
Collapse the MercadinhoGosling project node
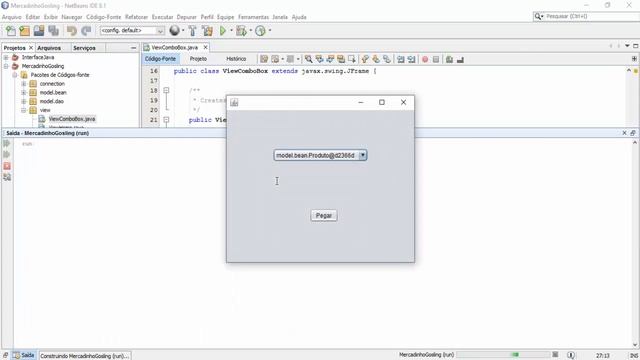(x=6, y=66)
